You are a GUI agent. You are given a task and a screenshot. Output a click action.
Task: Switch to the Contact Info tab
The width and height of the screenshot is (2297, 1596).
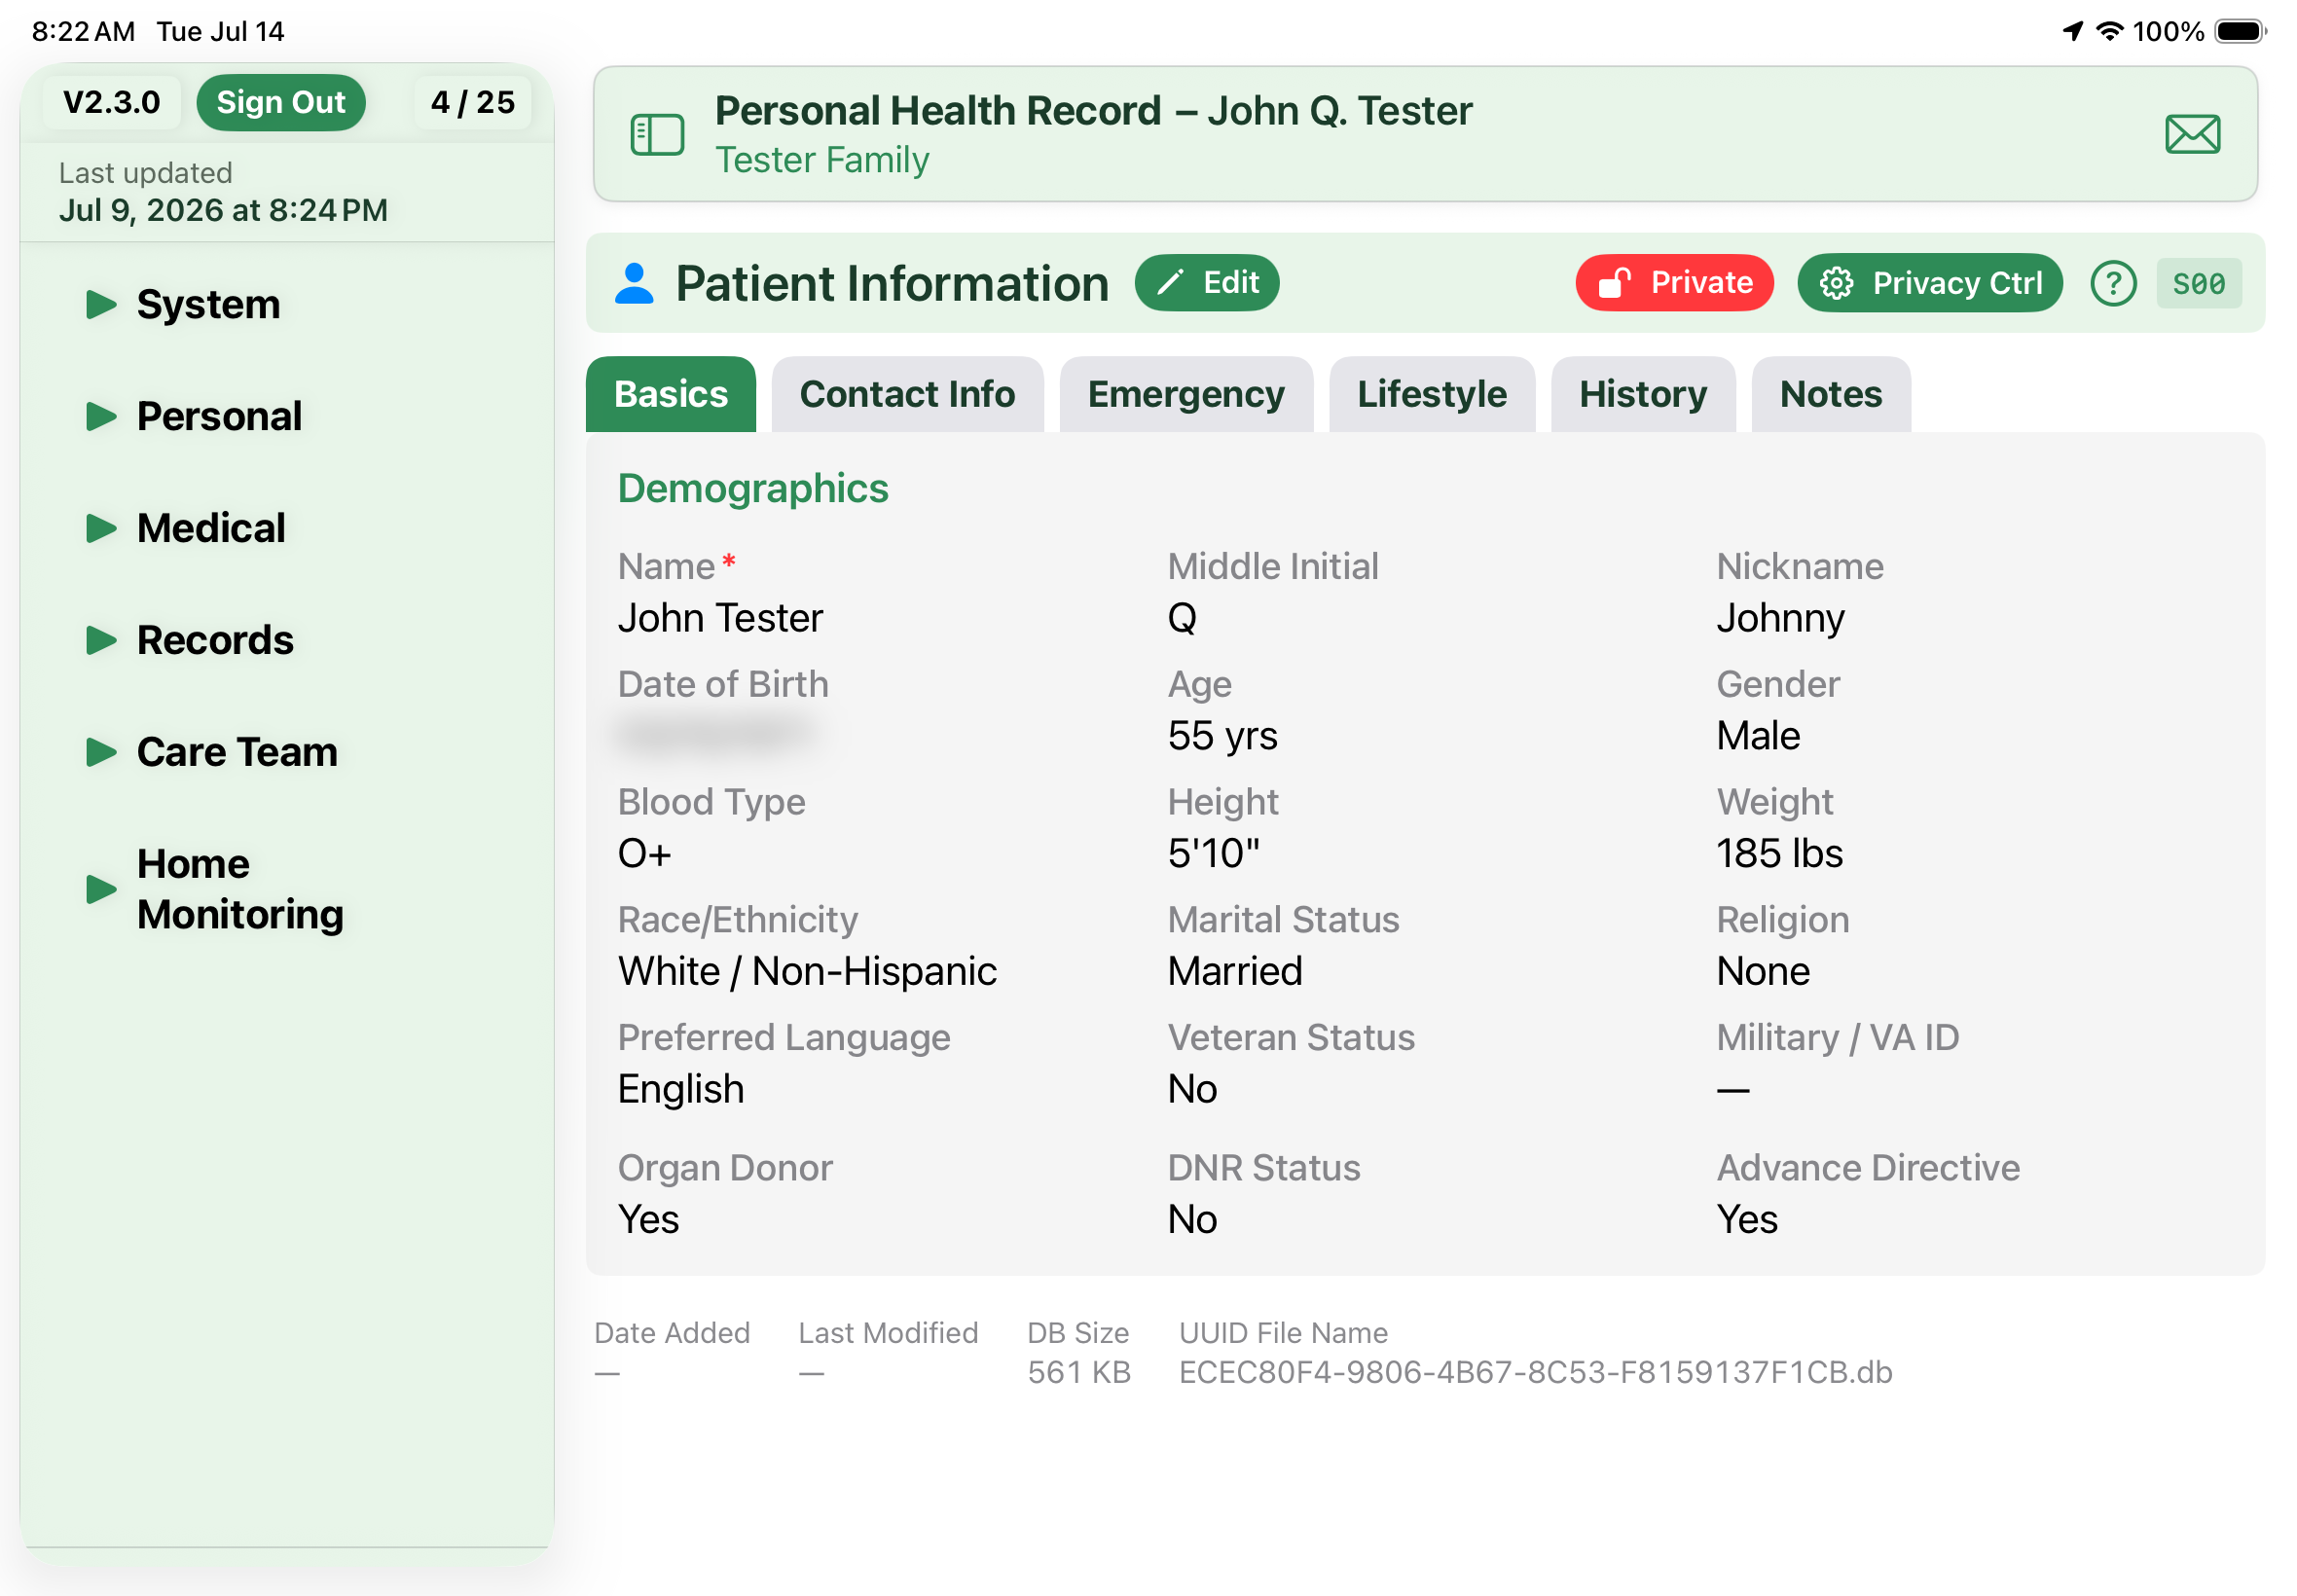(907, 394)
